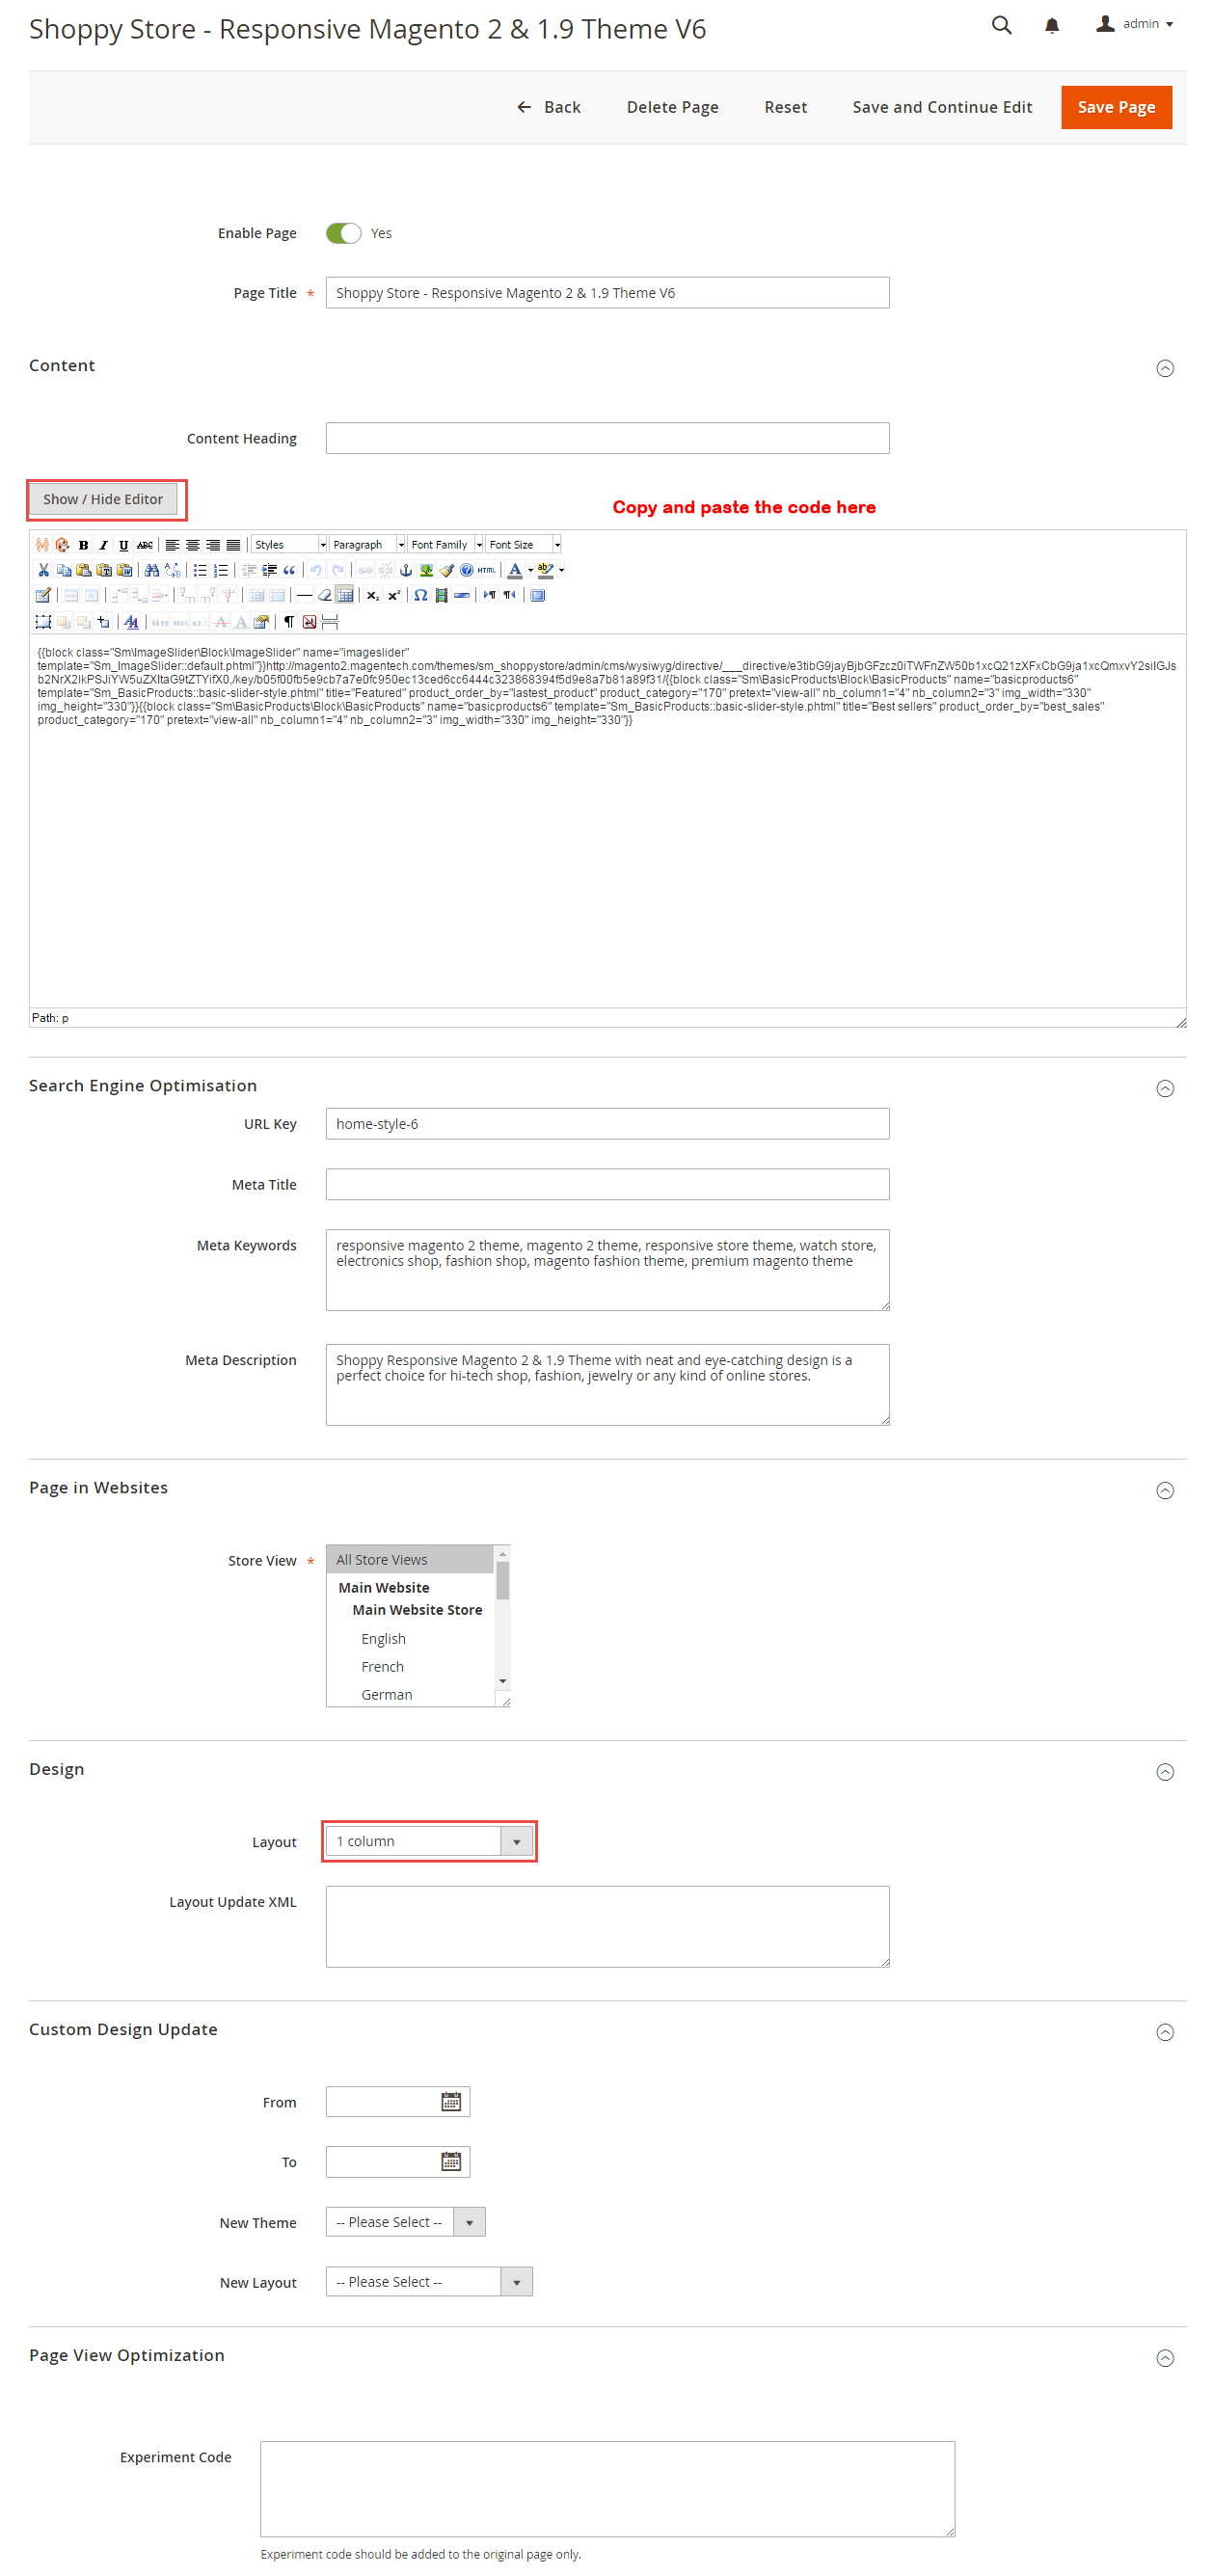Click the Show / Hide Editor button
The height and width of the screenshot is (2576, 1213).
[x=103, y=499]
